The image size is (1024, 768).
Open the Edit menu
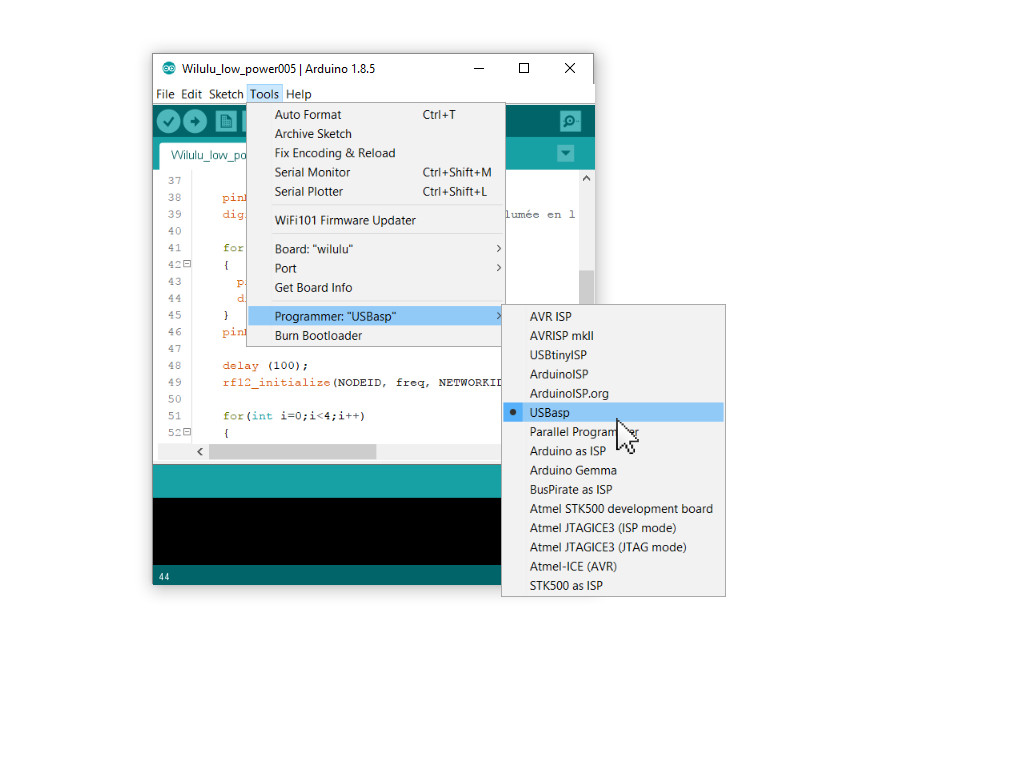coord(191,94)
